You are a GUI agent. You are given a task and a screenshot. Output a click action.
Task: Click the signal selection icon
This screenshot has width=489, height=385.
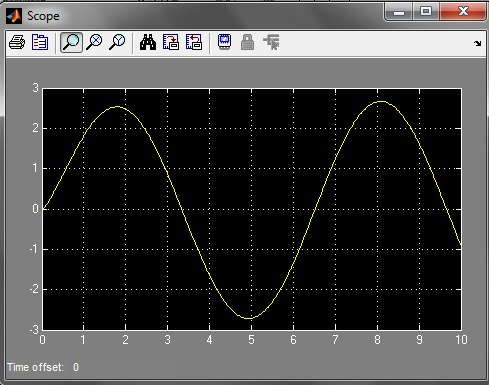pyautogui.click(x=271, y=42)
